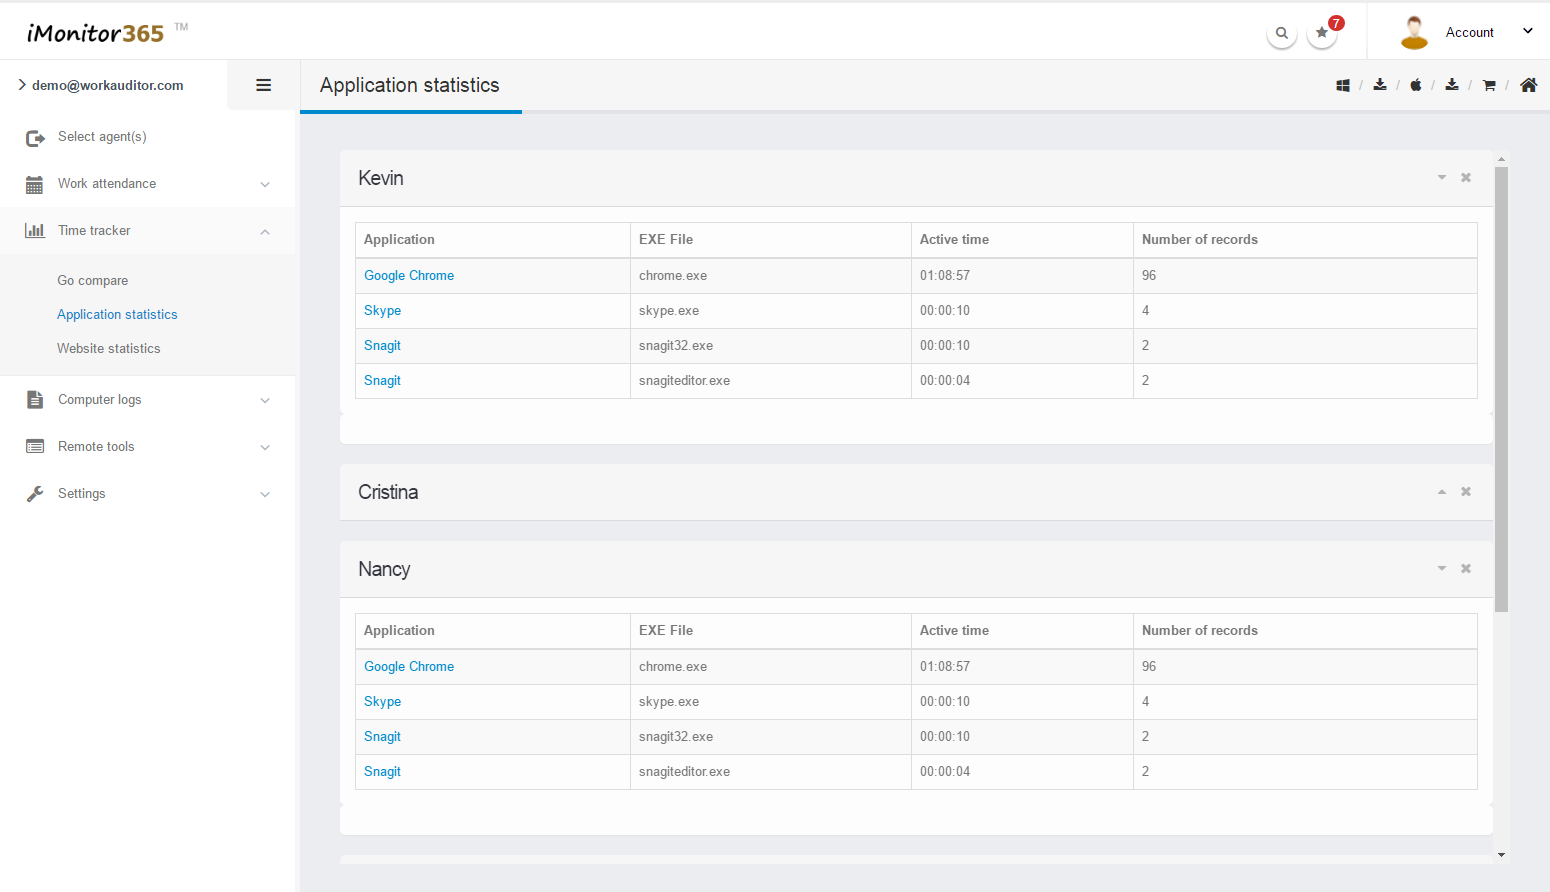Collapse the Kevin panel

click(x=1442, y=178)
